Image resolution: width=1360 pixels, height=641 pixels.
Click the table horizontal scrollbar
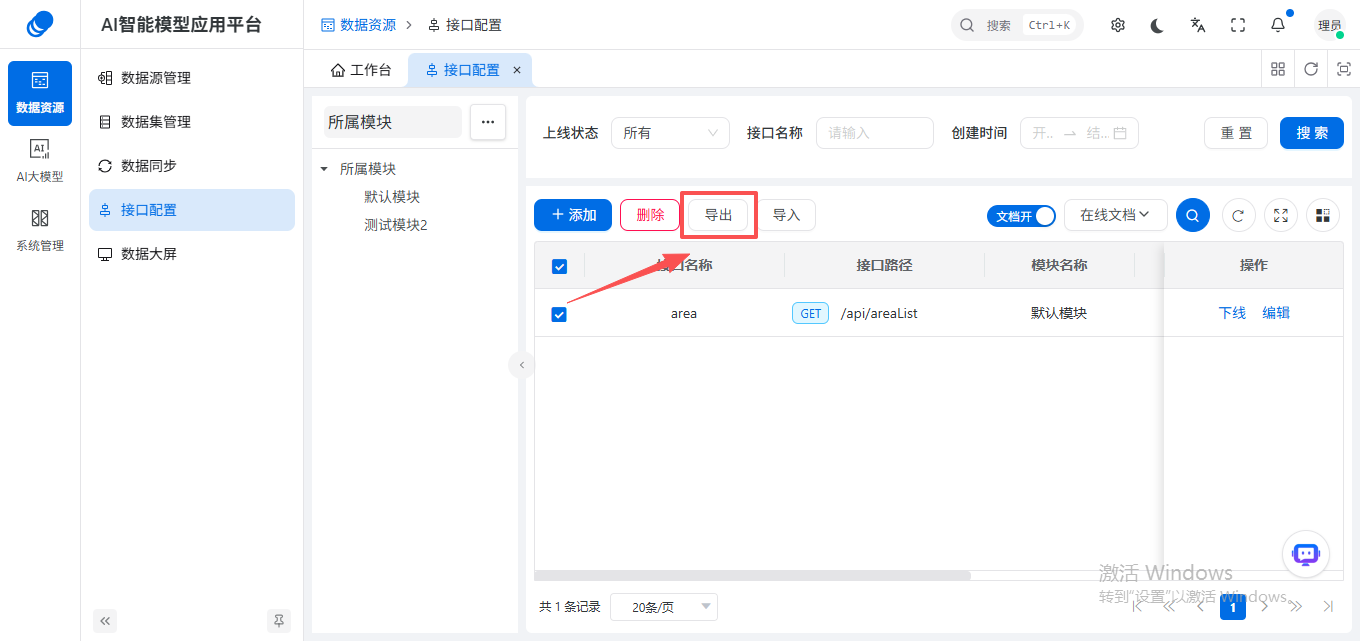pos(752,575)
